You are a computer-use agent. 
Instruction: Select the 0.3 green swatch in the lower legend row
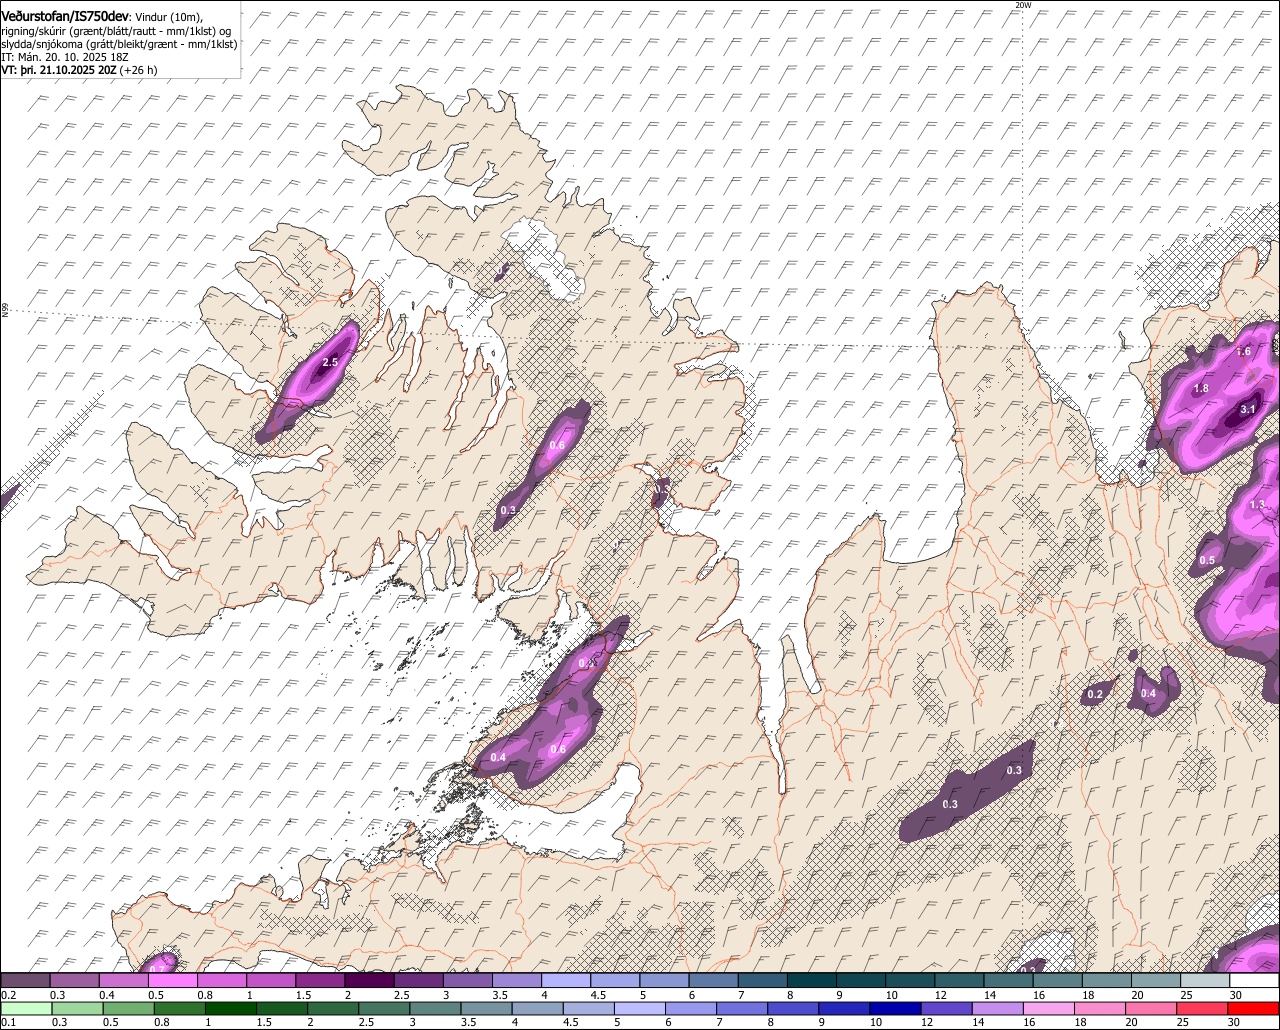pos(77,1009)
